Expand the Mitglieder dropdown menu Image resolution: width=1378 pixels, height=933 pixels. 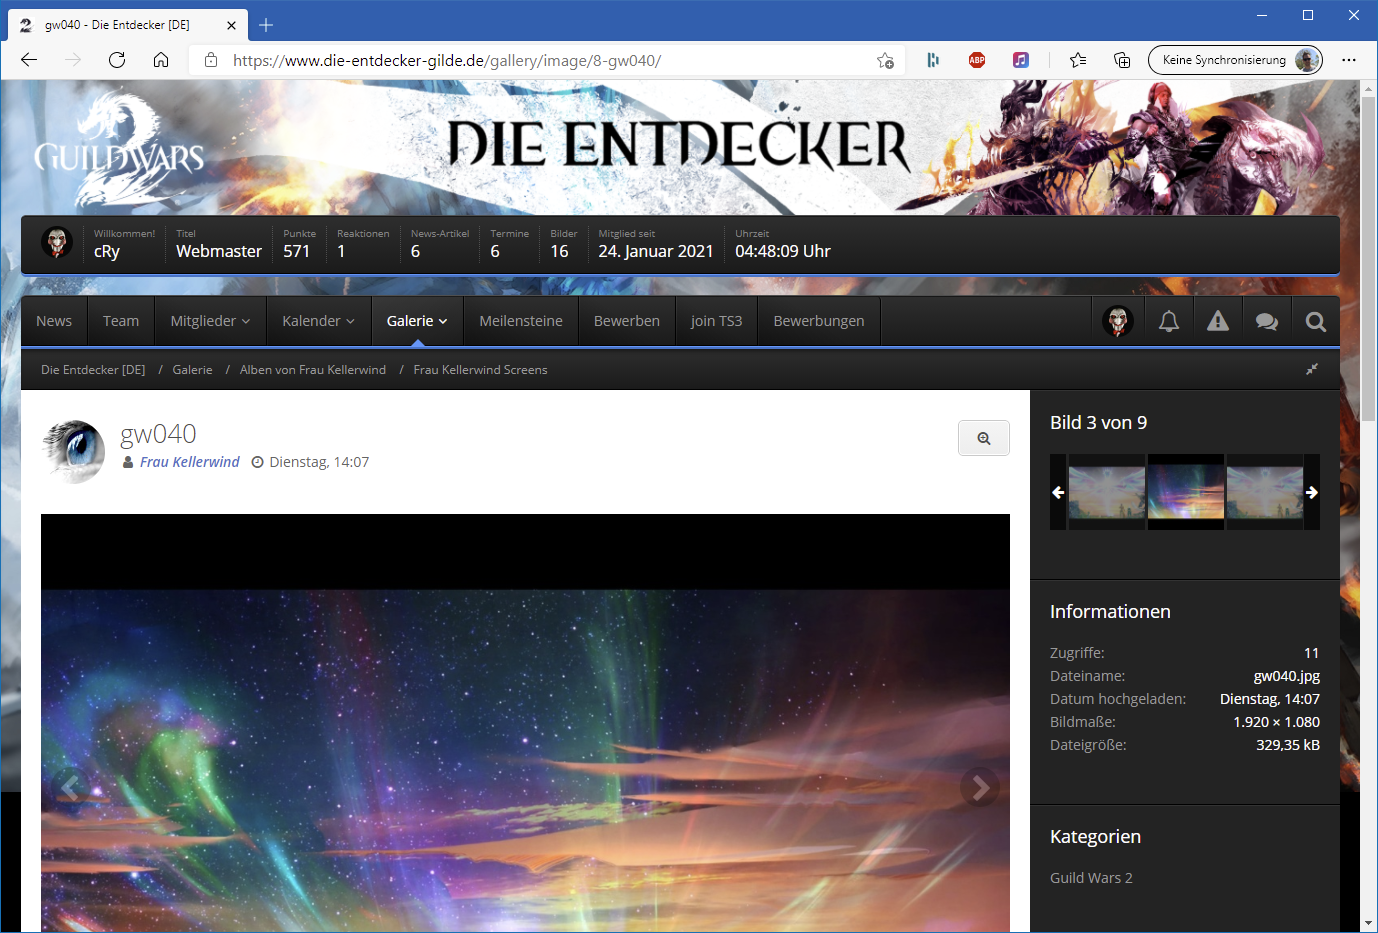210,321
